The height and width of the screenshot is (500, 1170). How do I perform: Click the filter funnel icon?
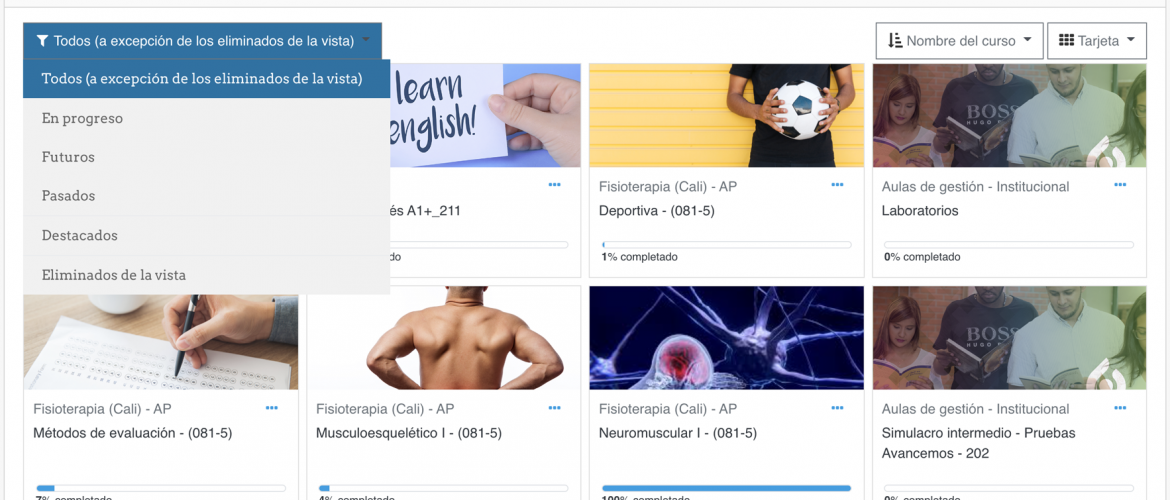(x=42, y=41)
